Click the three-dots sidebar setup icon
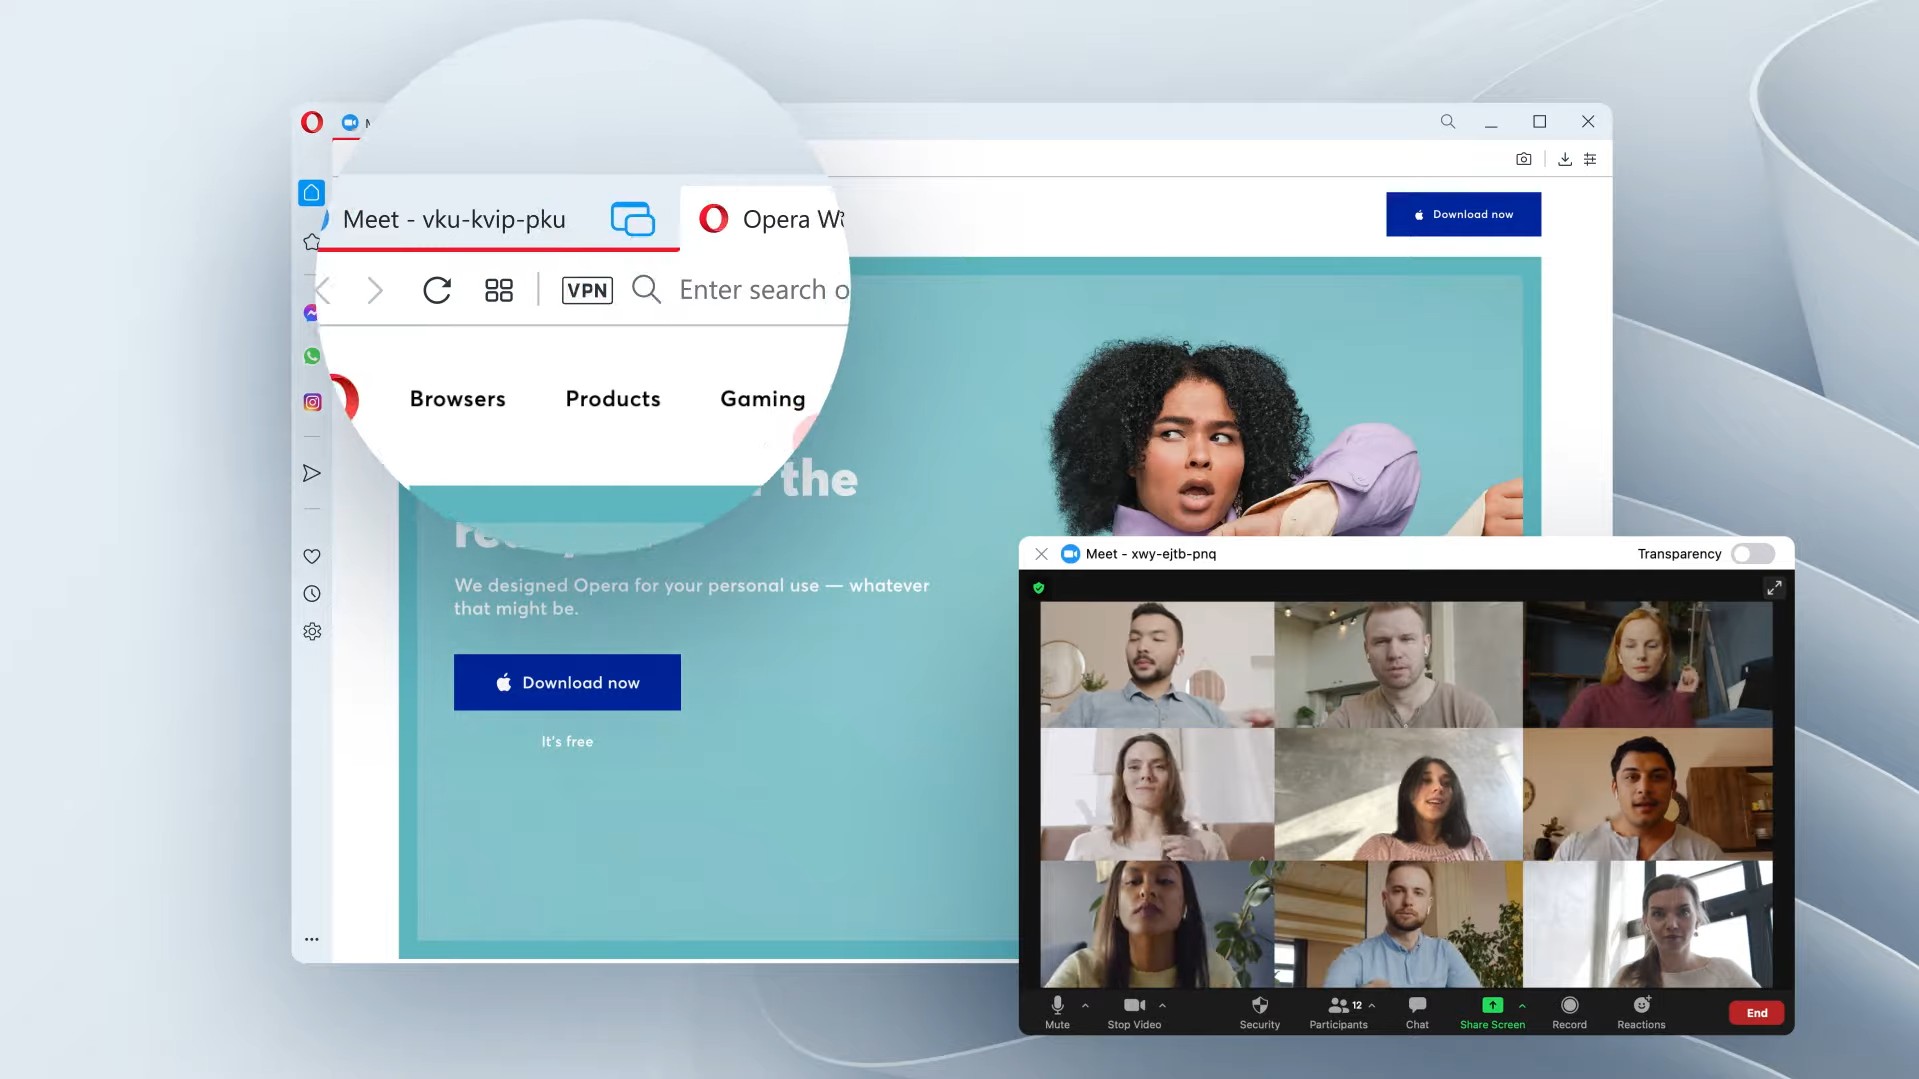 click(312, 939)
